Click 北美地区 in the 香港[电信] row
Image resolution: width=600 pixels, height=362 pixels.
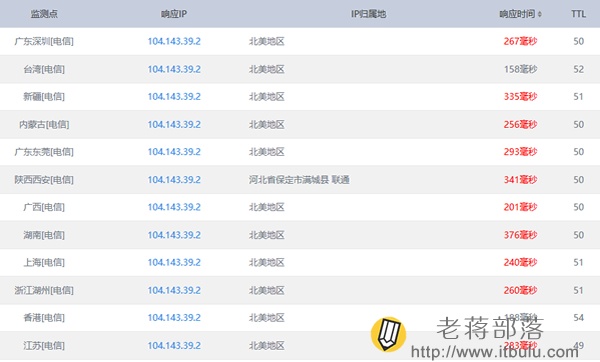(267, 318)
